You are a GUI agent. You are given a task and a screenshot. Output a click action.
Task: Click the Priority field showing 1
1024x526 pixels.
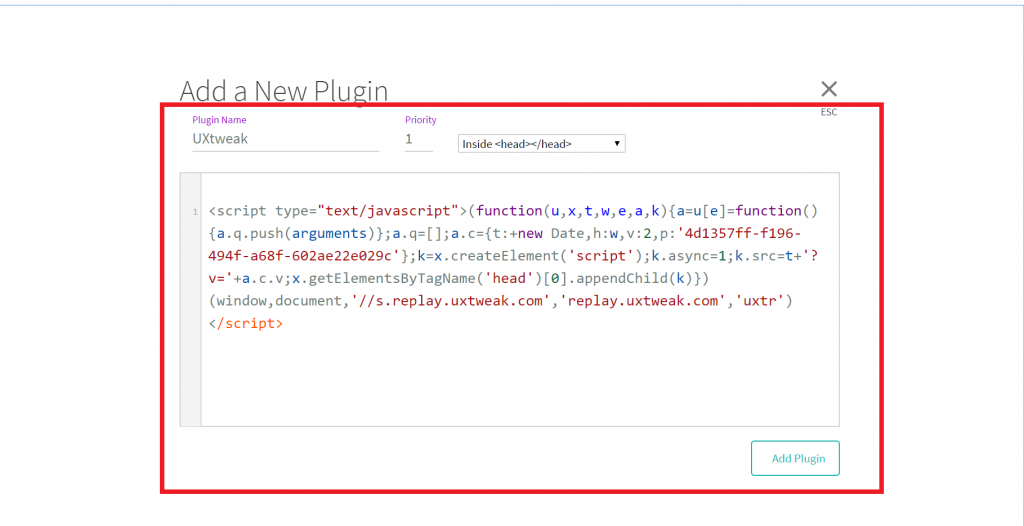418,139
